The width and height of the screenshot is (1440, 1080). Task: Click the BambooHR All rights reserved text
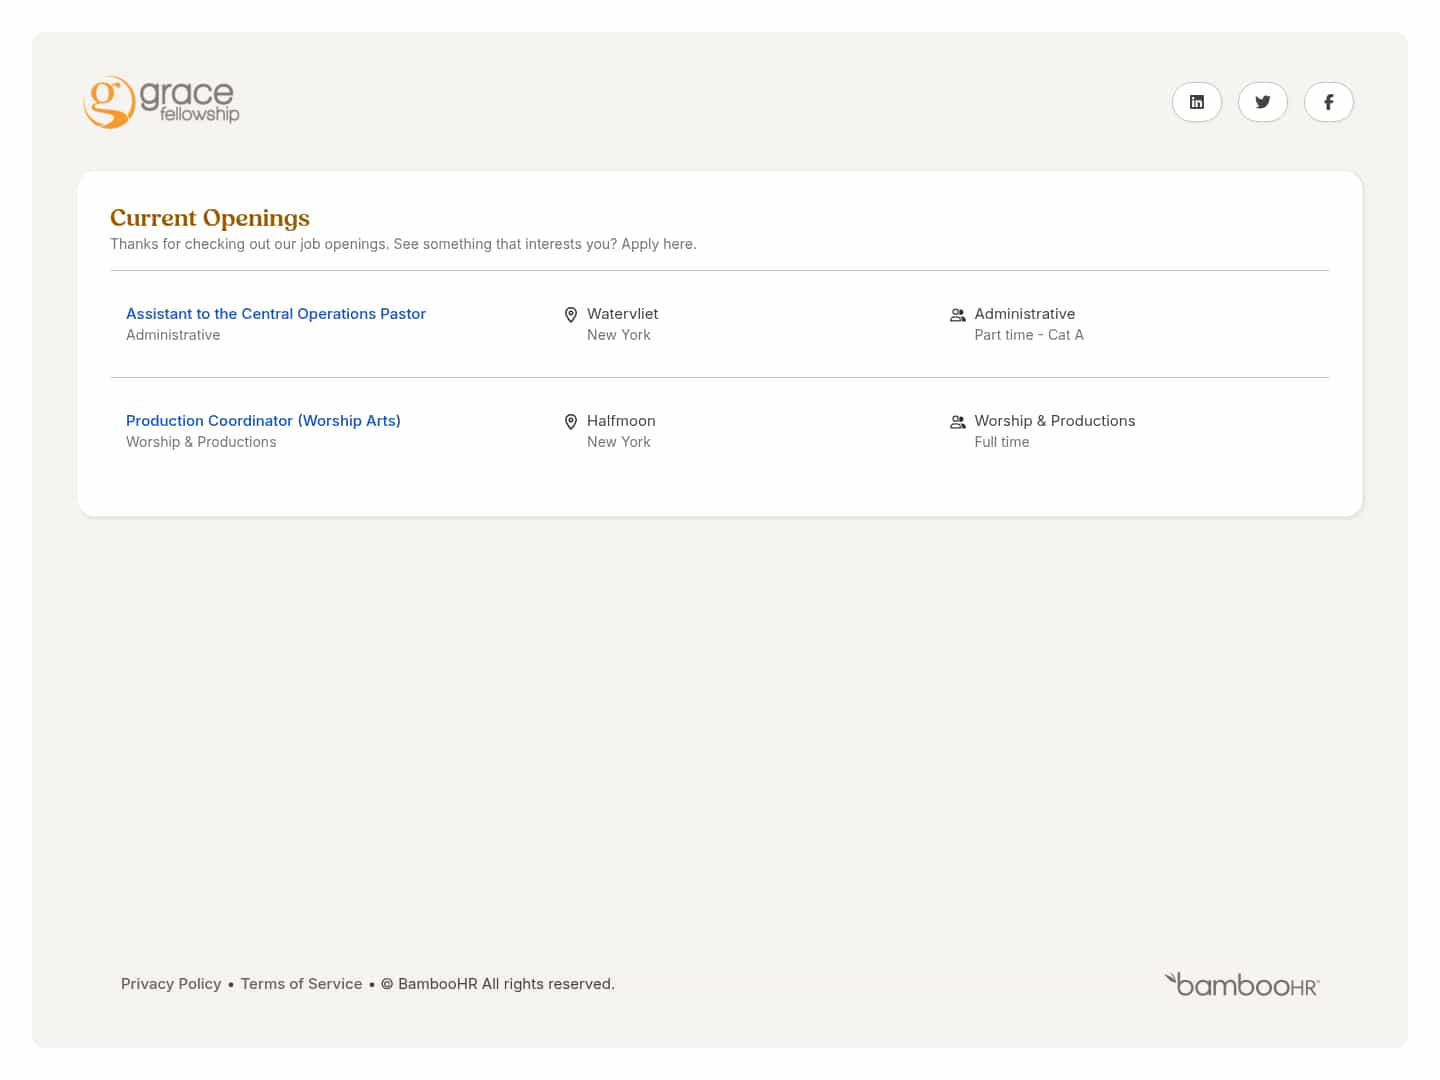[x=497, y=984]
